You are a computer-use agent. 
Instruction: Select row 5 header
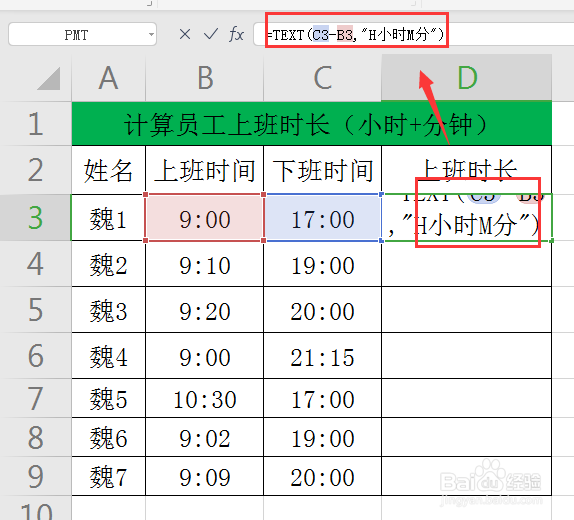pyautogui.click(x=36, y=310)
